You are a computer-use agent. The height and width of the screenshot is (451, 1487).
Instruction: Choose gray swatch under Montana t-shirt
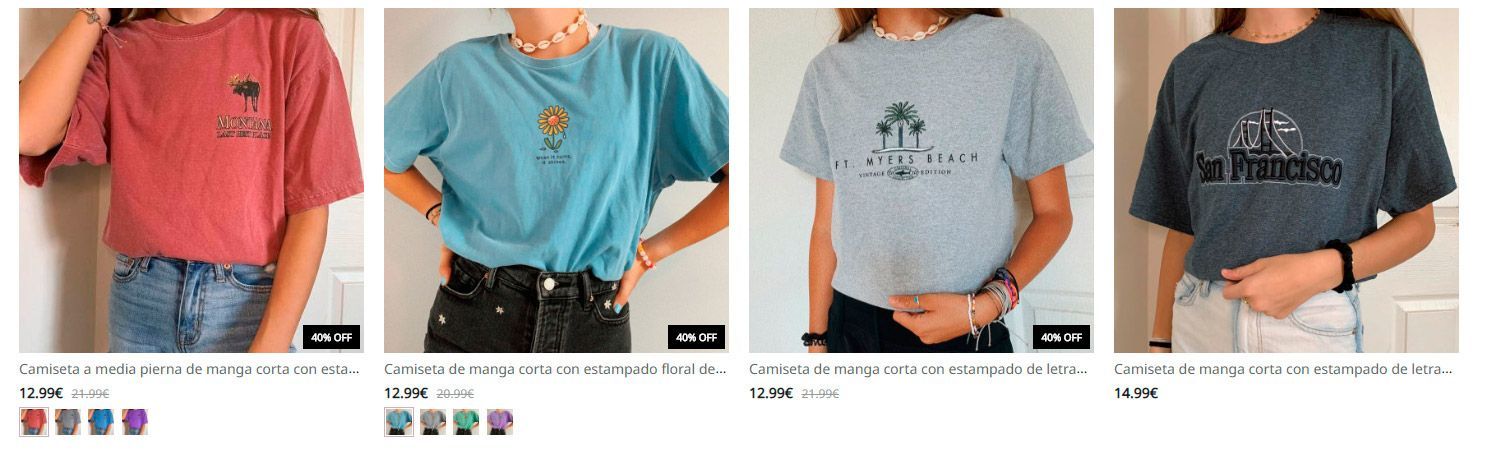[x=67, y=422]
